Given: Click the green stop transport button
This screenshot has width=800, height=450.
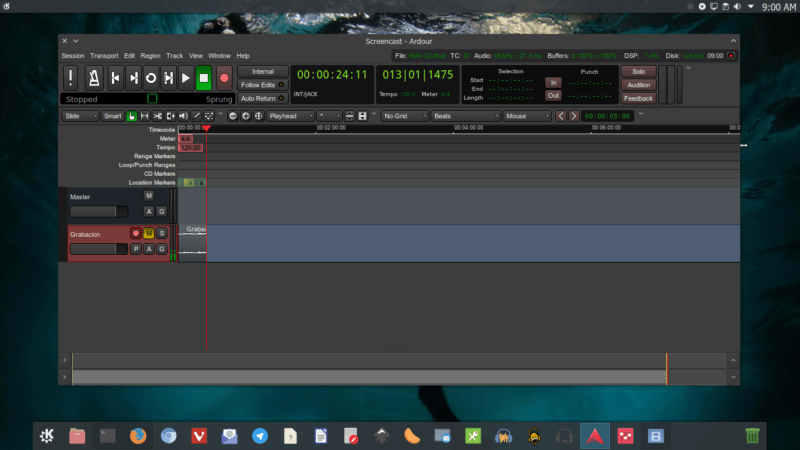Looking at the screenshot, I should tap(204, 78).
